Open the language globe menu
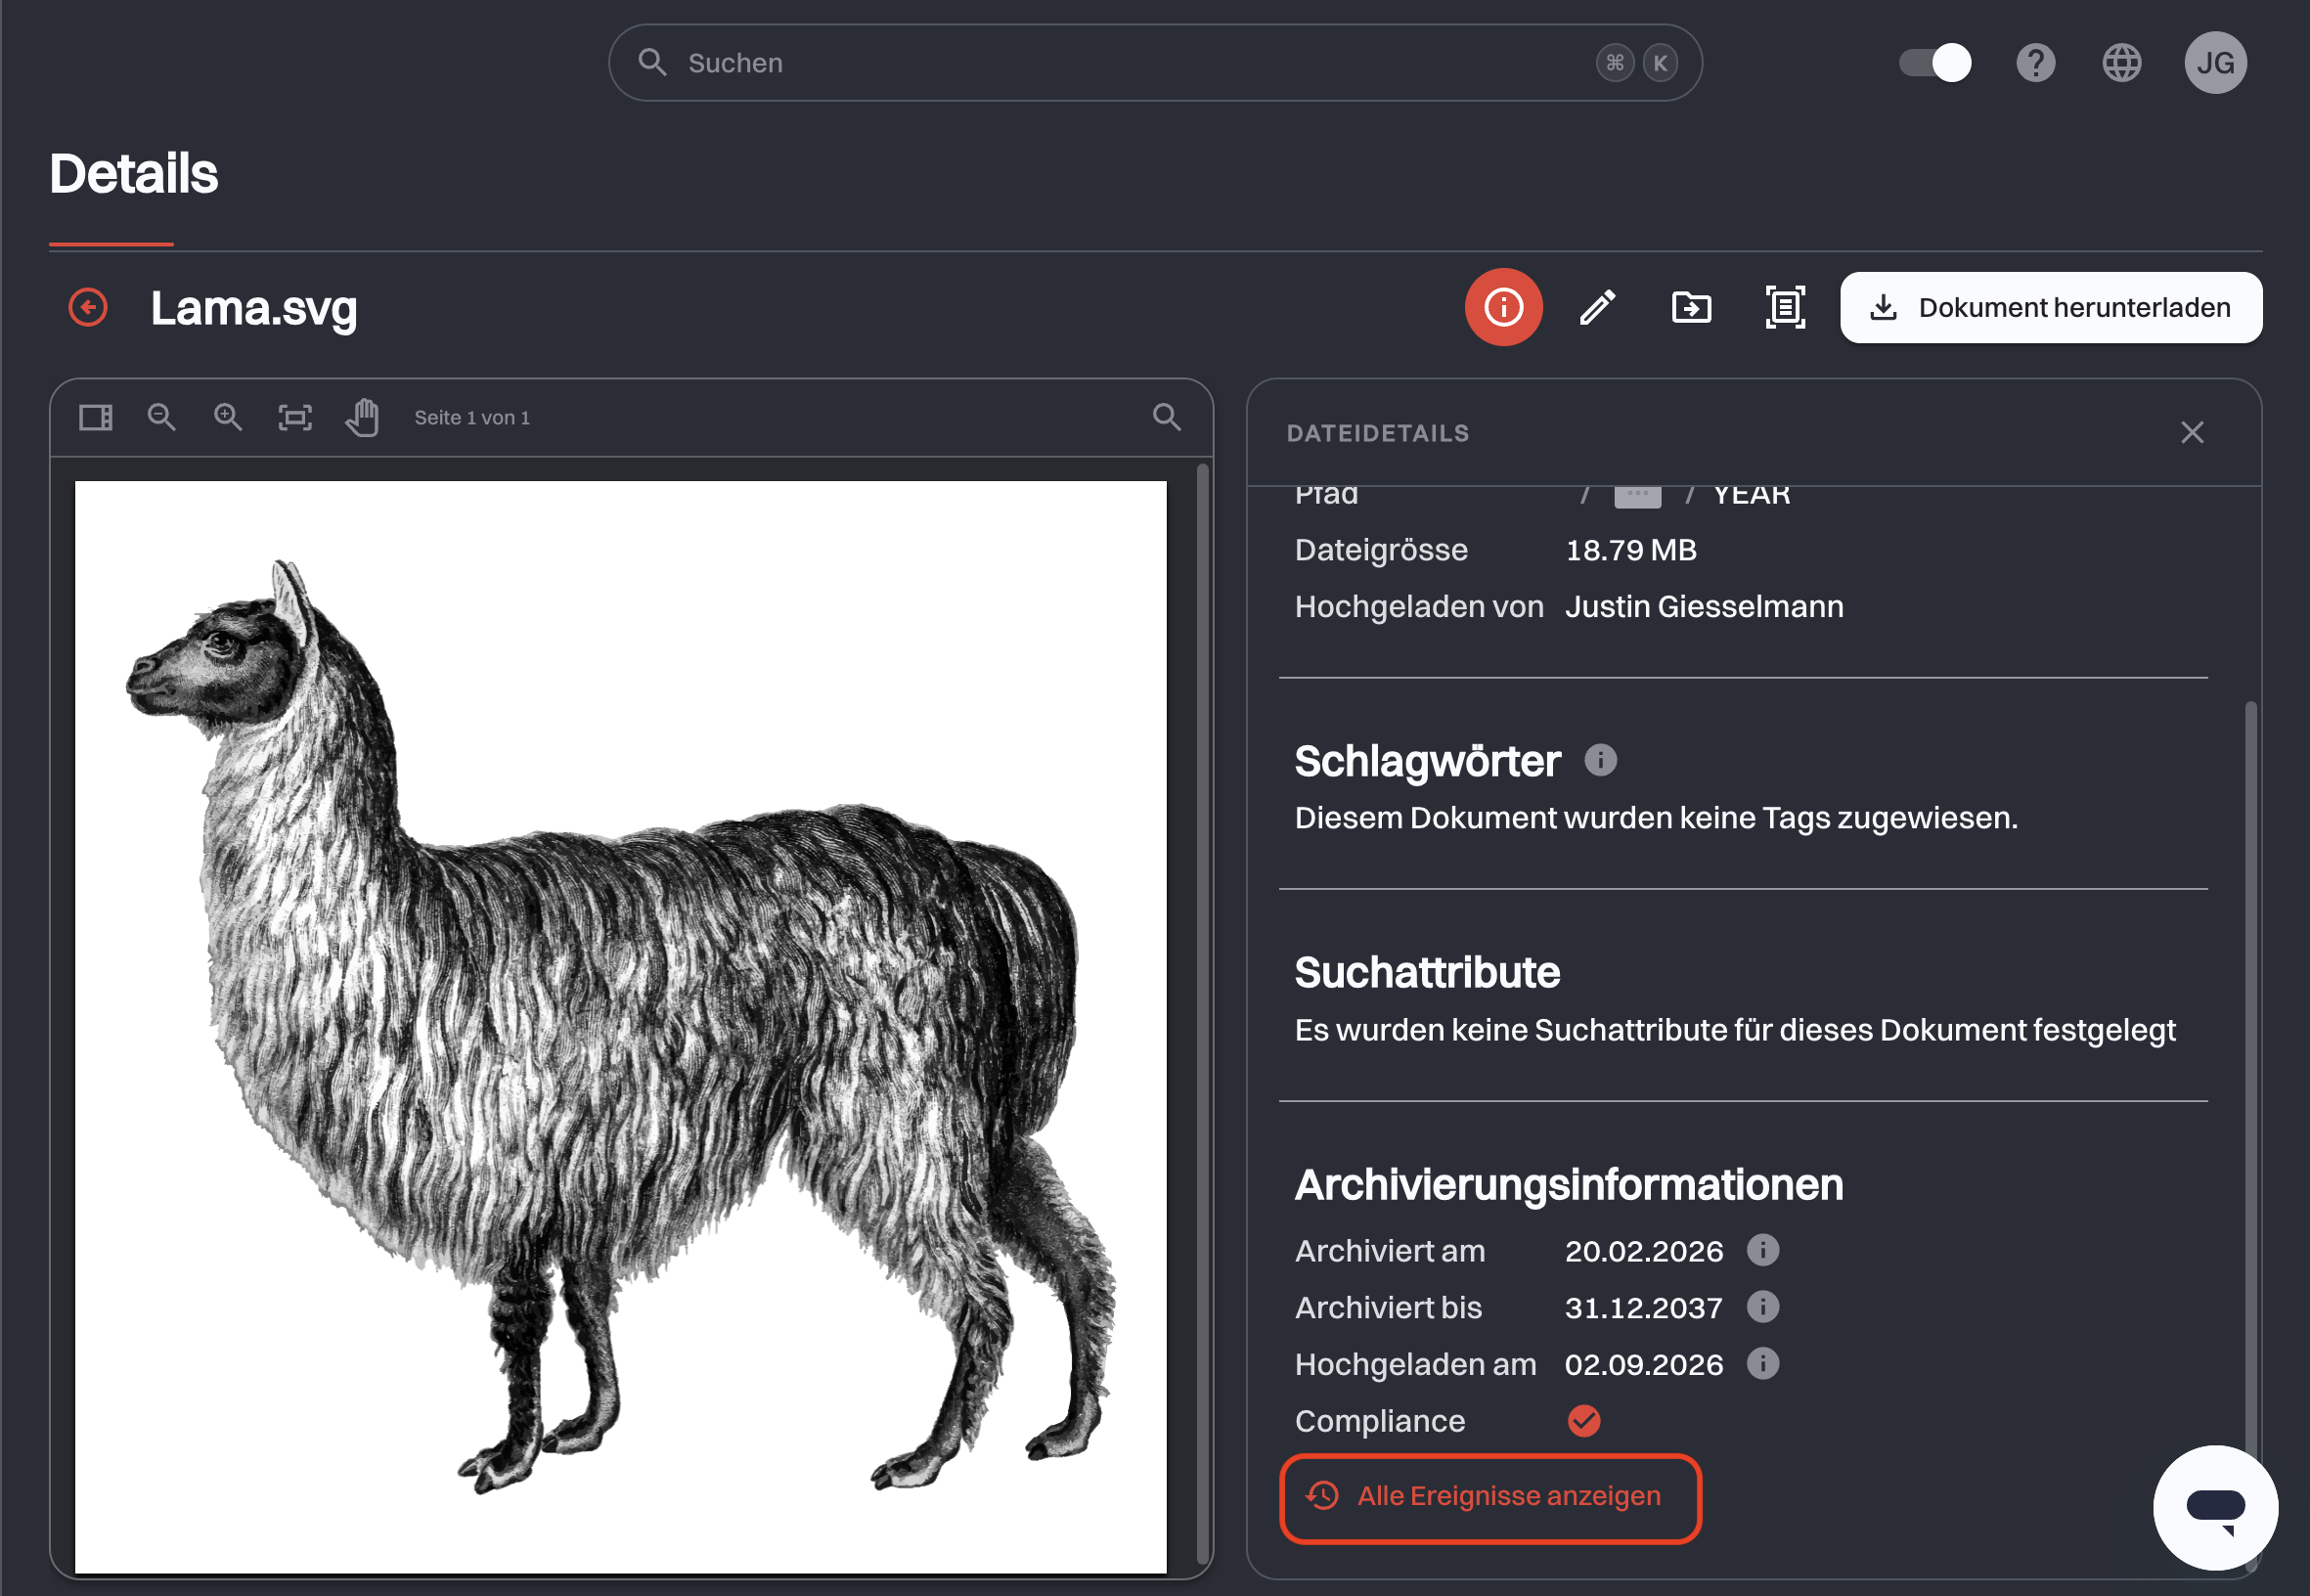This screenshot has width=2310, height=1596. [x=2121, y=63]
